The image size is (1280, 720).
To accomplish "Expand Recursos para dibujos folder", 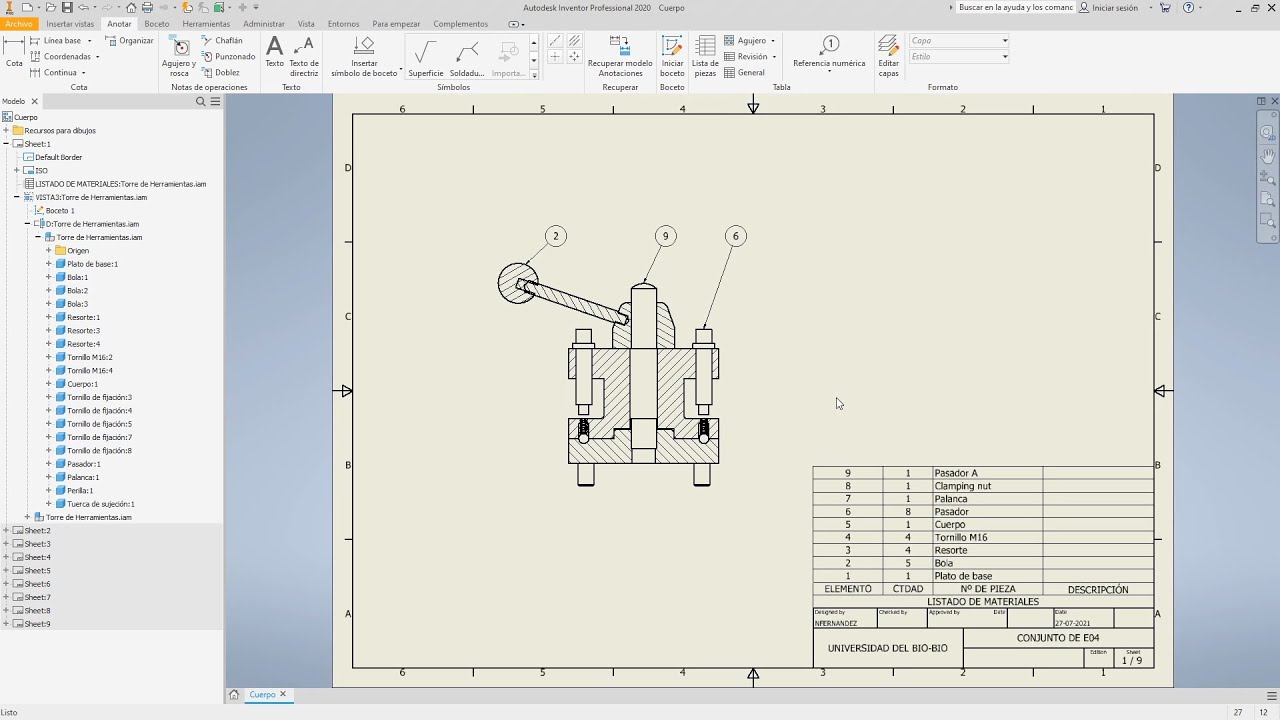I will click(x=6, y=131).
